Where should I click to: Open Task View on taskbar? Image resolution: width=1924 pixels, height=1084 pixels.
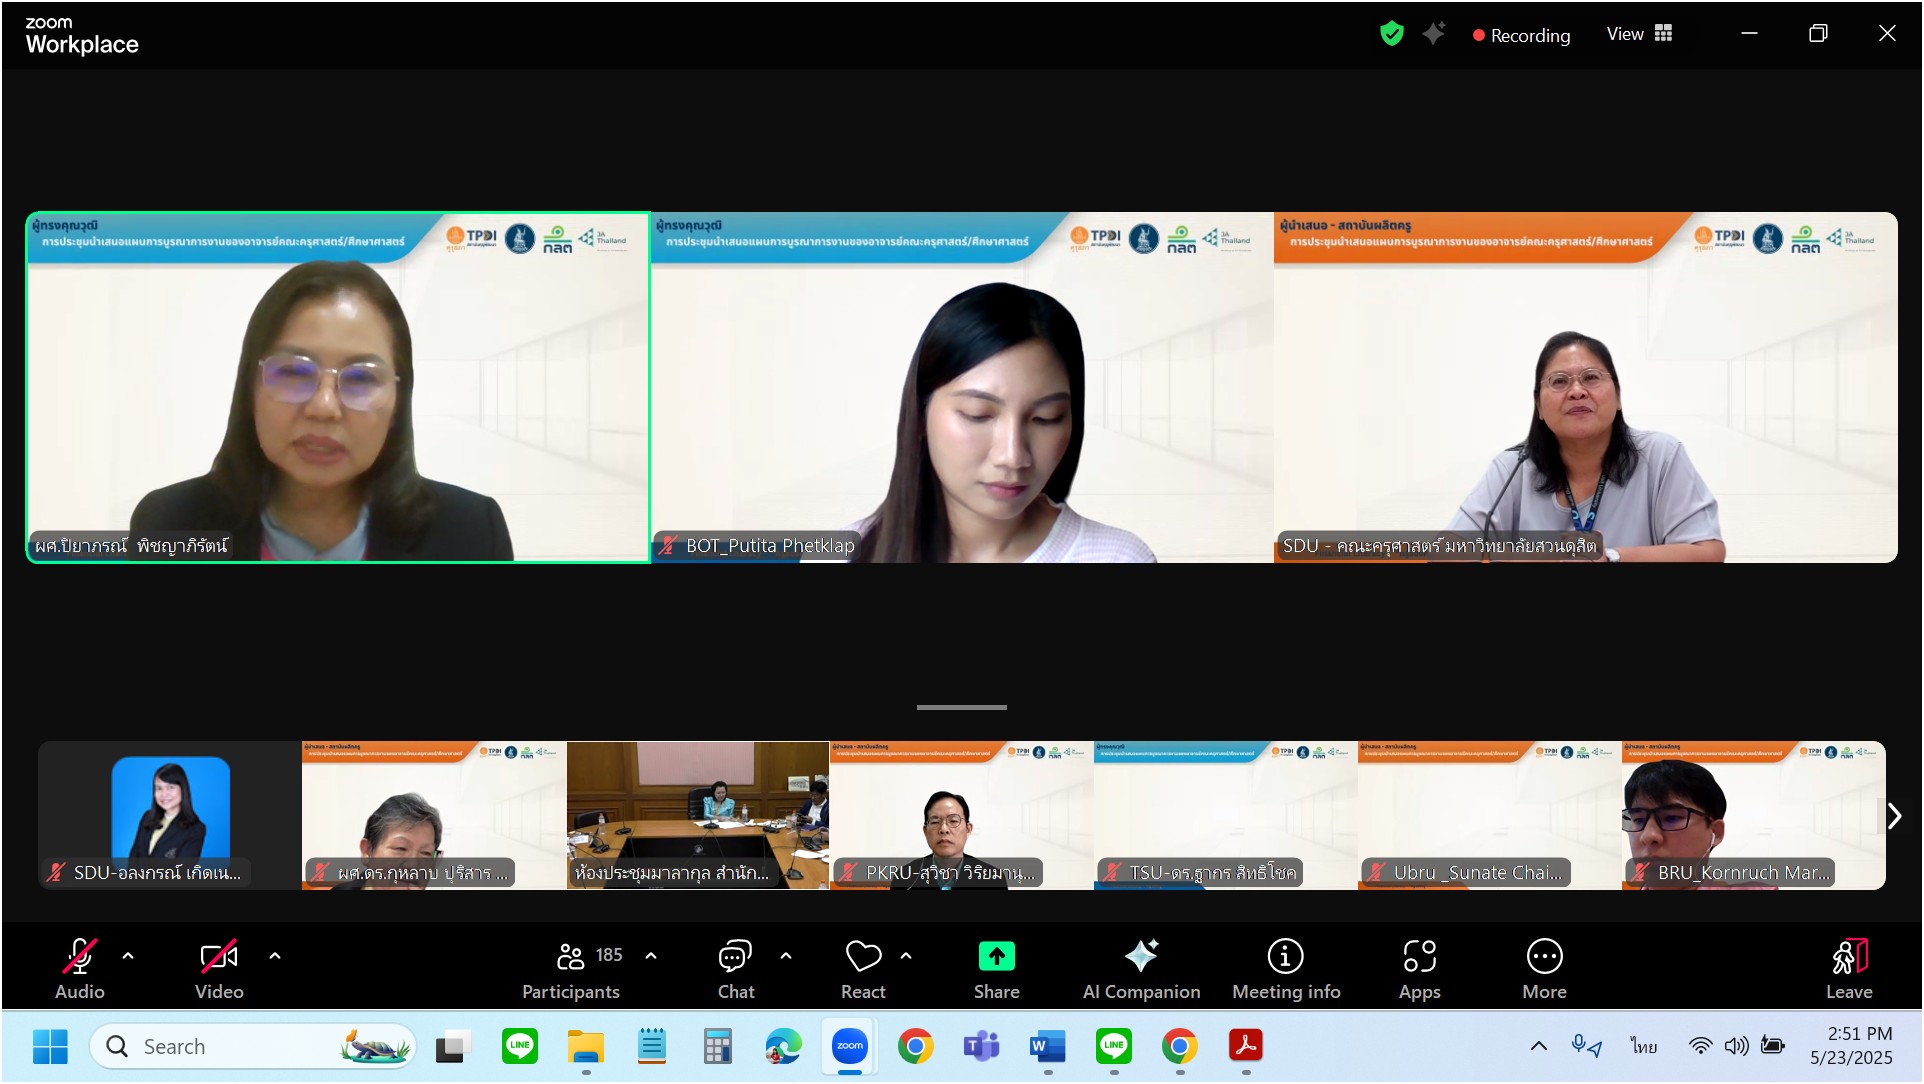pos(453,1046)
